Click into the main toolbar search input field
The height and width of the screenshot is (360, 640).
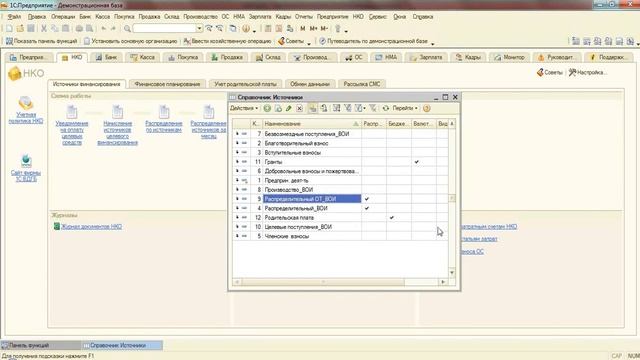click(164, 29)
